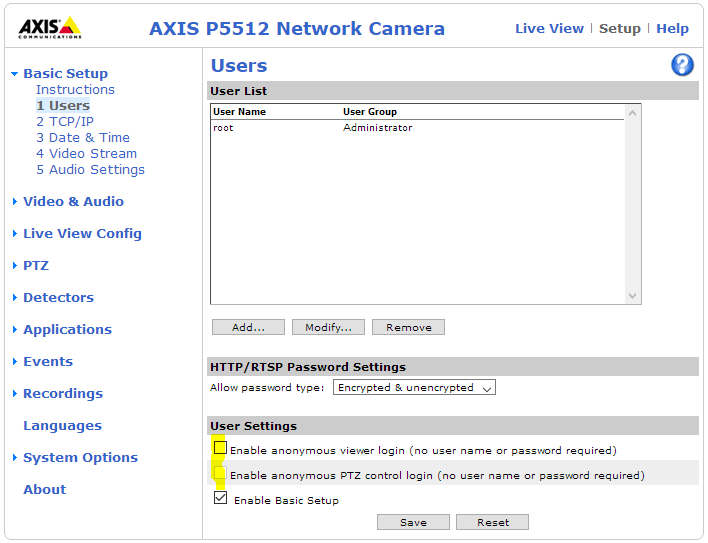This screenshot has height=543, width=708.
Task: Open the Applications menu label
Action: [68, 330]
